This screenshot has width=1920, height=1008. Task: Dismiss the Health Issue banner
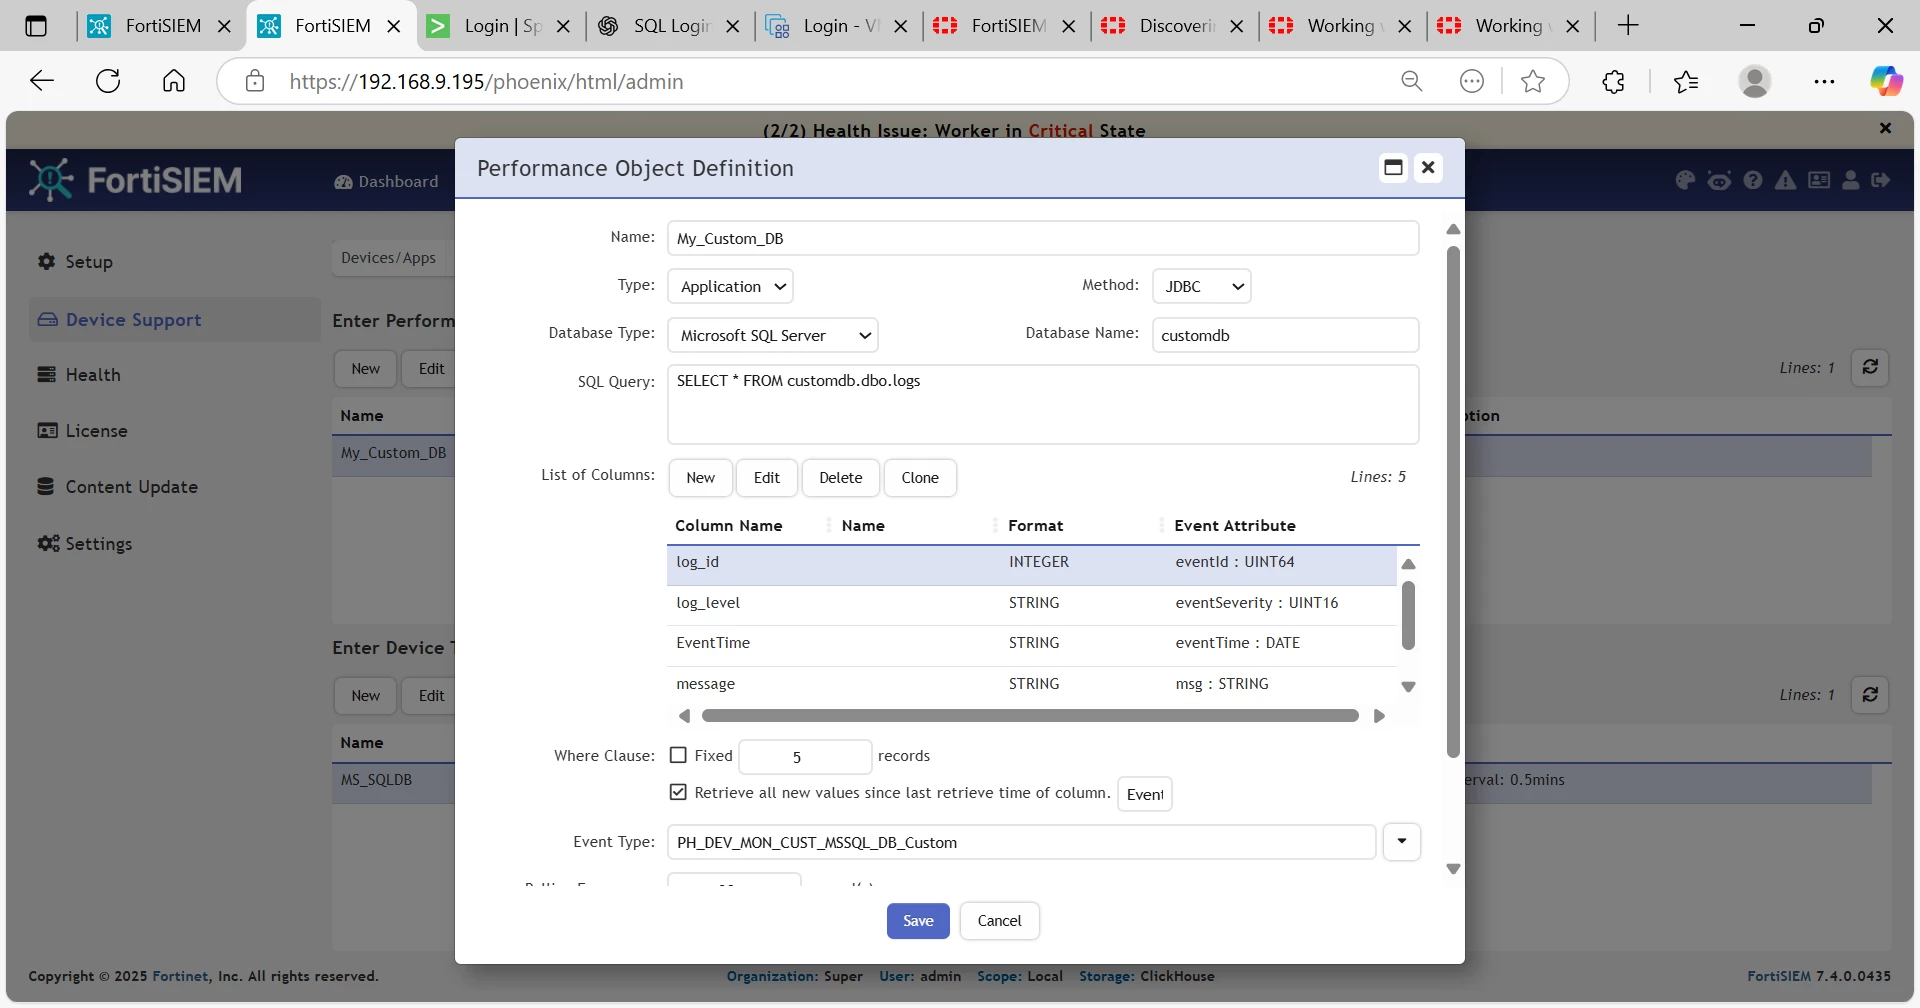pyautogui.click(x=1885, y=128)
